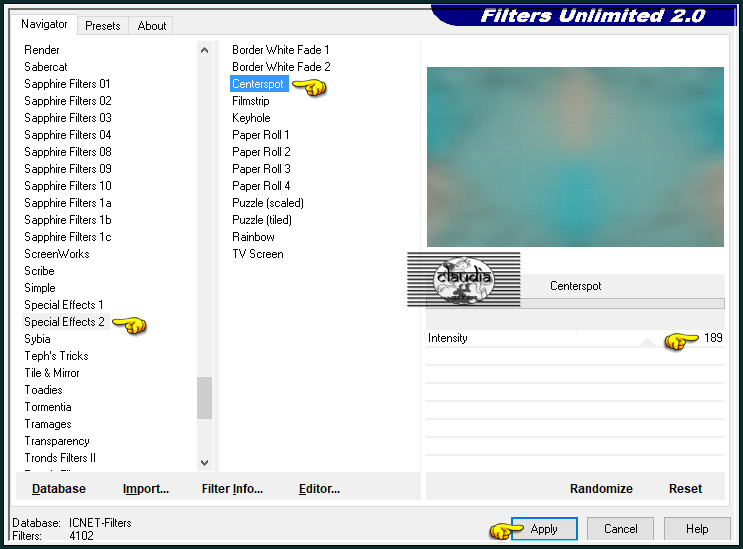
Task: Select Sapphire Filters 1a
Action: tap(68, 203)
